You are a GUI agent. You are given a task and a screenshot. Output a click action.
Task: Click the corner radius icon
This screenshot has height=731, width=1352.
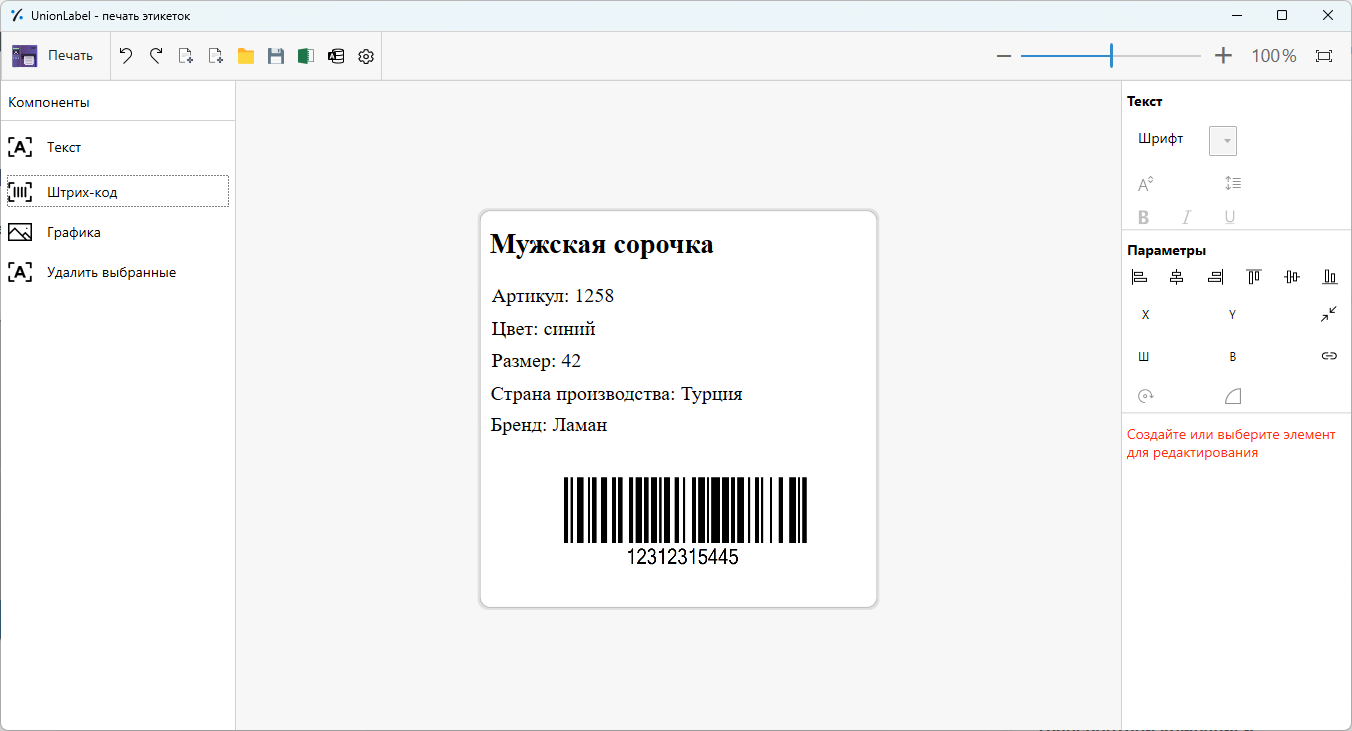click(x=1233, y=397)
